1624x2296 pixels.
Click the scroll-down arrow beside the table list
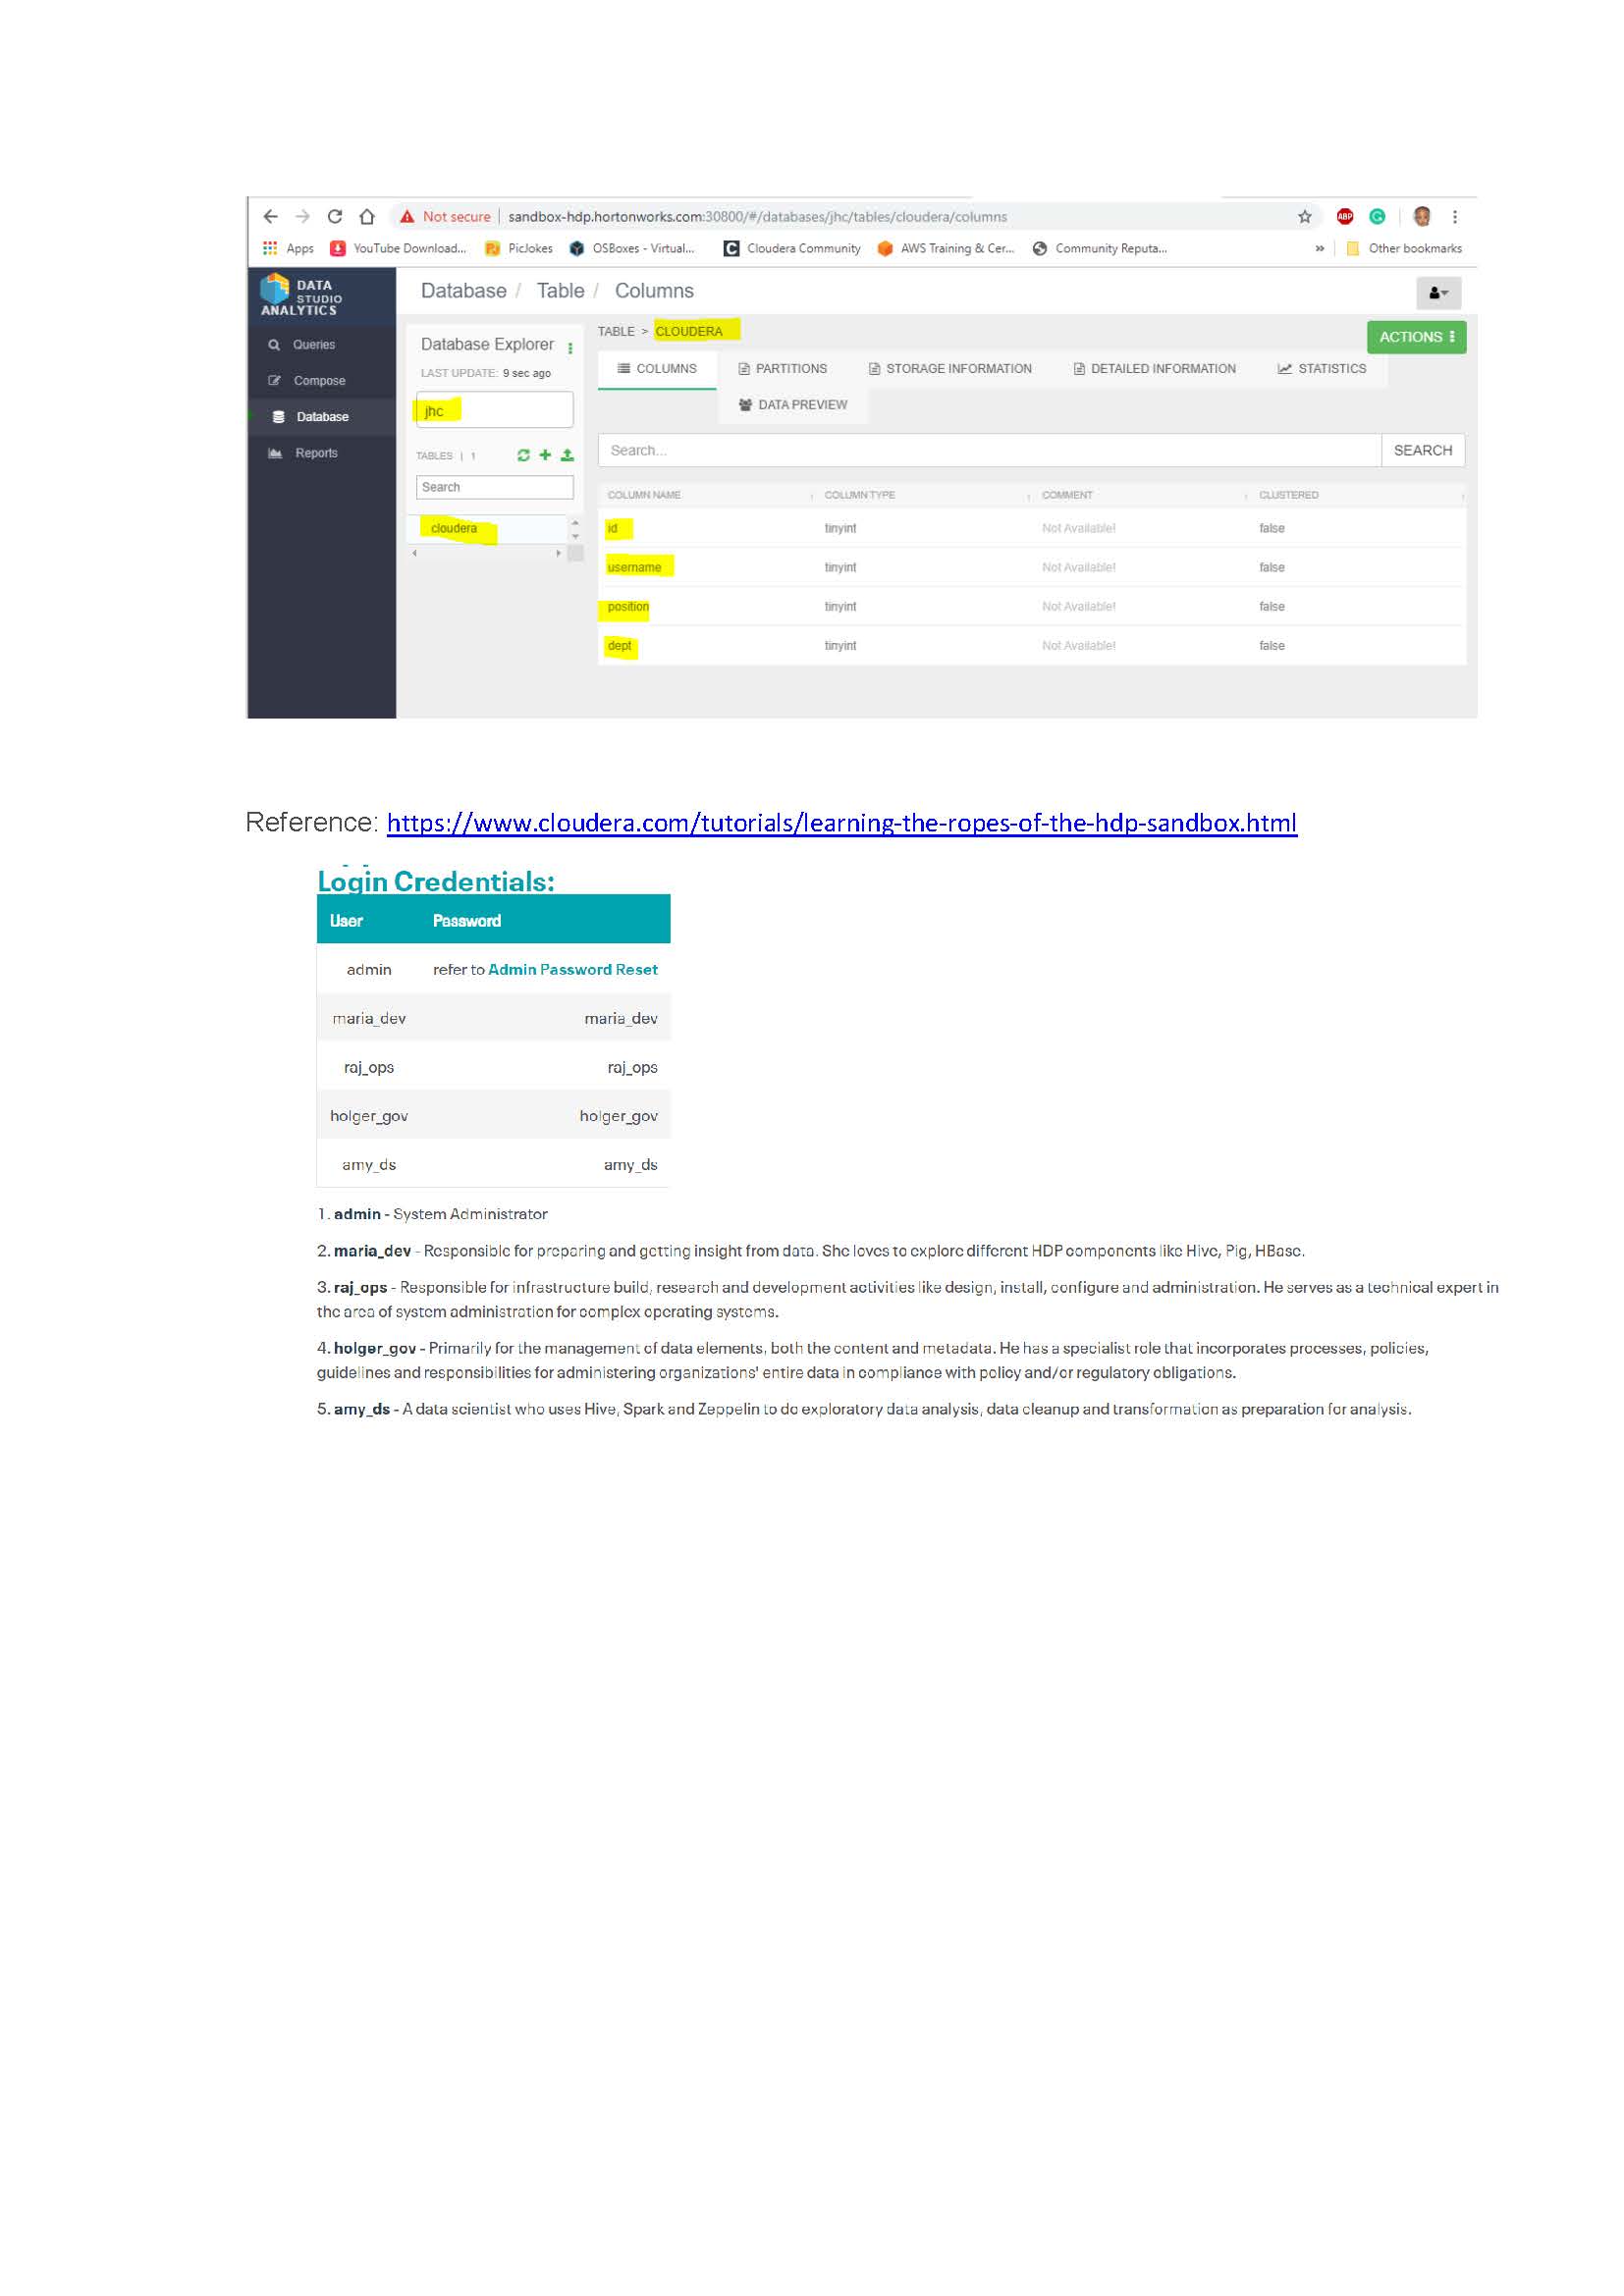point(575,537)
